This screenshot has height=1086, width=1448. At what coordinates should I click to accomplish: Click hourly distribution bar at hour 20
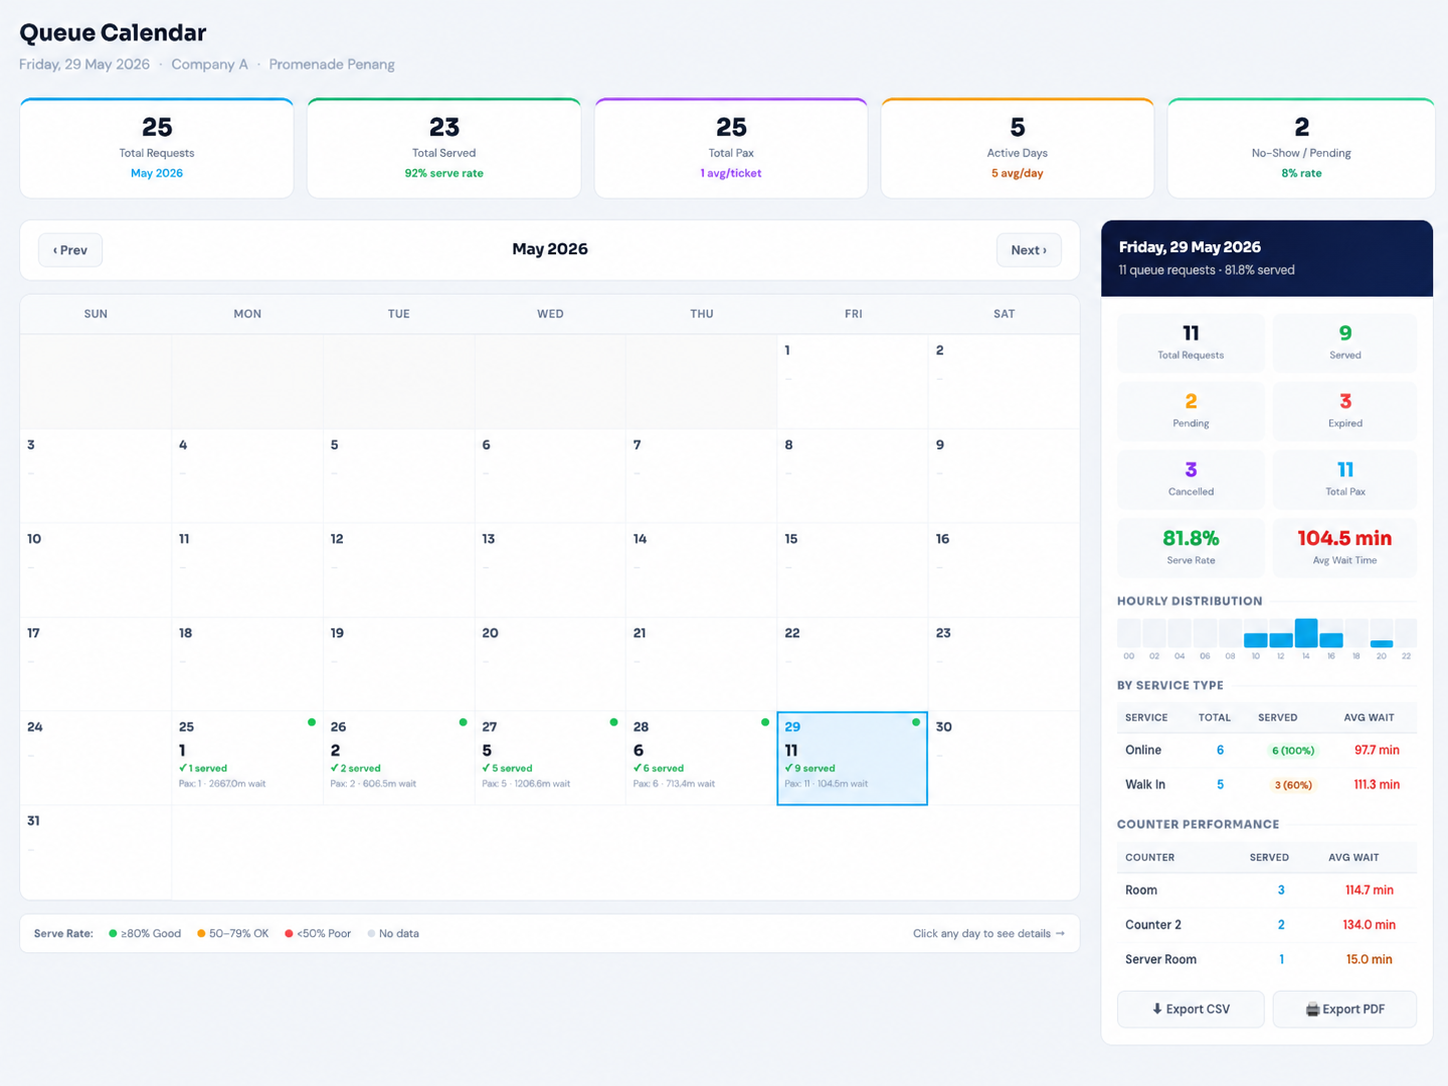pyautogui.click(x=1382, y=643)
